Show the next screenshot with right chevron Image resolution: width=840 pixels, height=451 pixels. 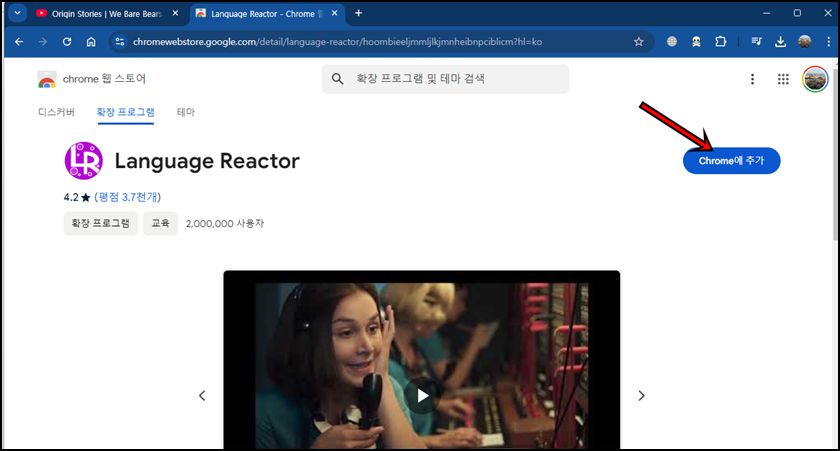(x=641, y=396)
